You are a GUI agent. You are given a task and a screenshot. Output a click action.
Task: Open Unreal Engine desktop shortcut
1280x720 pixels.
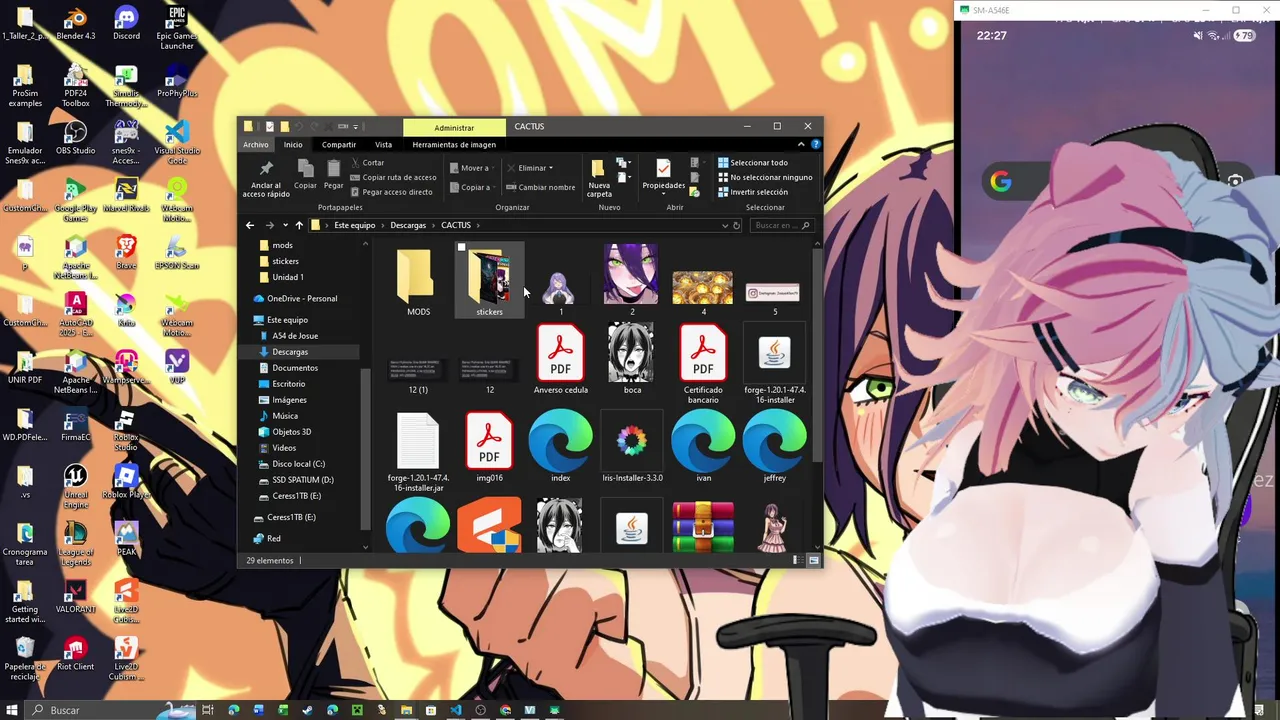point(76,487)
